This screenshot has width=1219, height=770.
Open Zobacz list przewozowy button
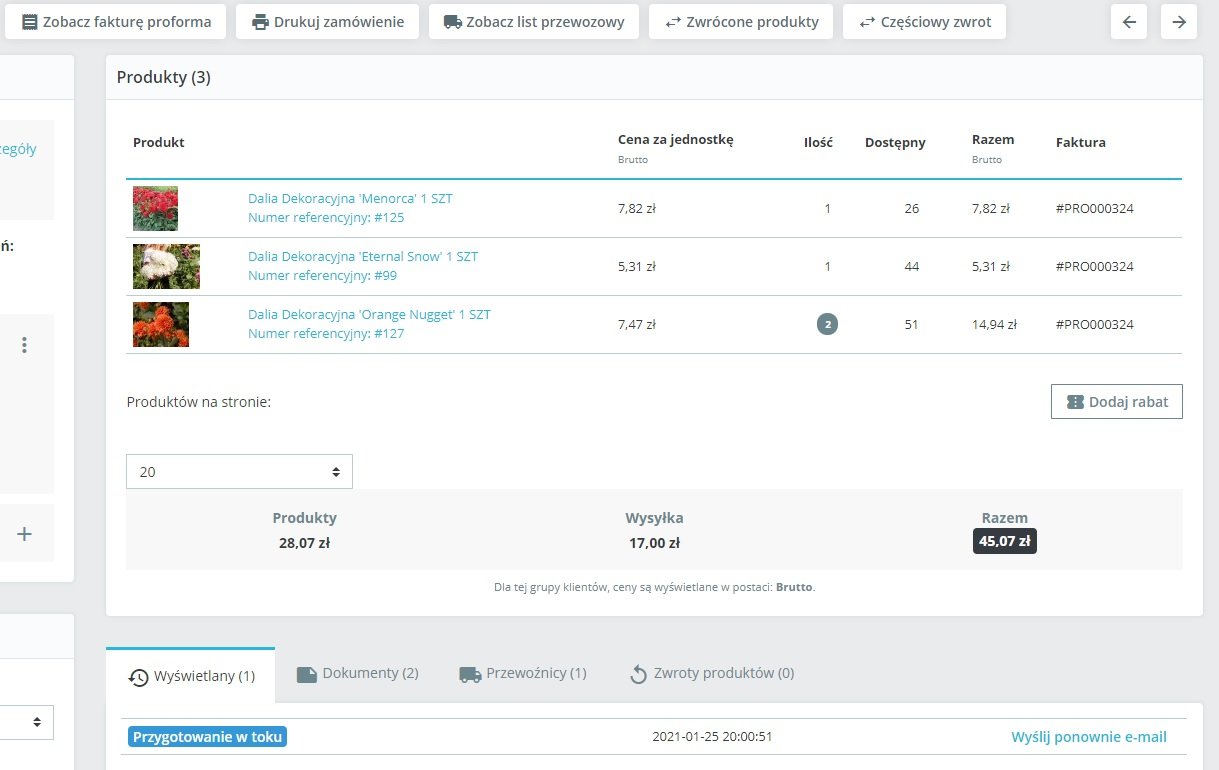534,21
